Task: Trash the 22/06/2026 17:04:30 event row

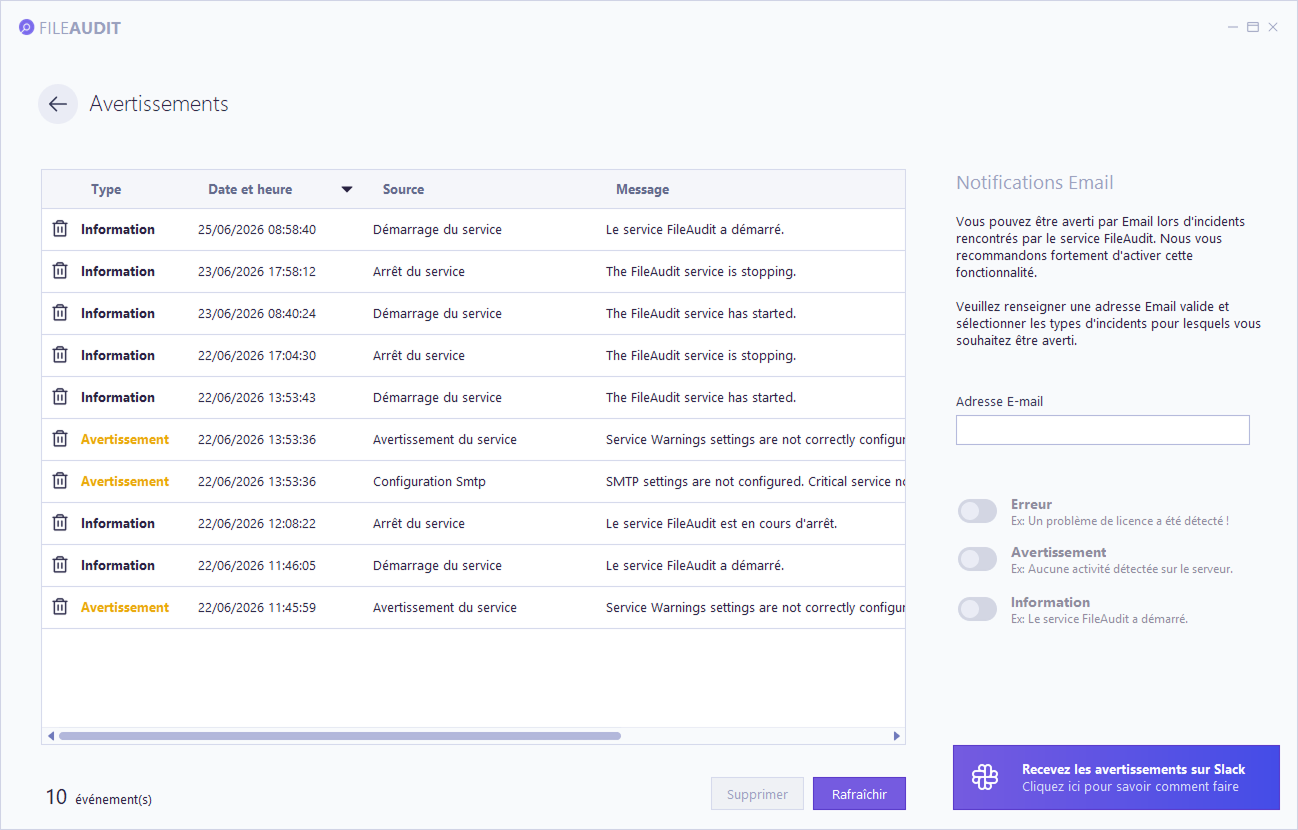Action: pyautogui.click(x=60, y=355)
